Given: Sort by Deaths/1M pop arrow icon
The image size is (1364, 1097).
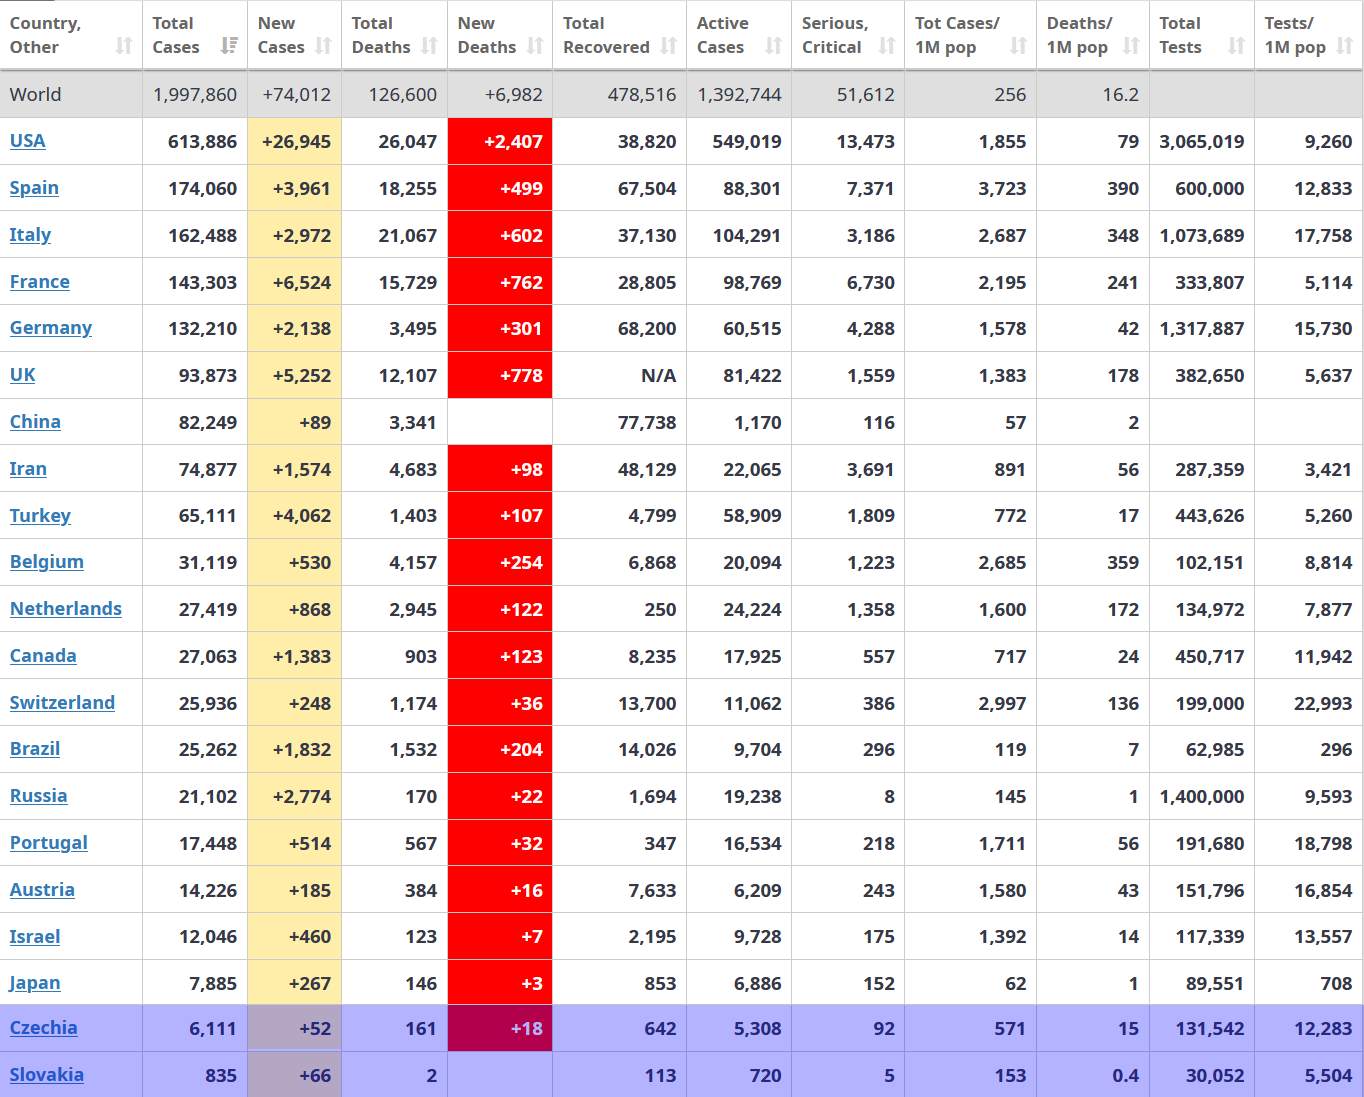Looking at the screenshot, I should [x=1131, y=46].
